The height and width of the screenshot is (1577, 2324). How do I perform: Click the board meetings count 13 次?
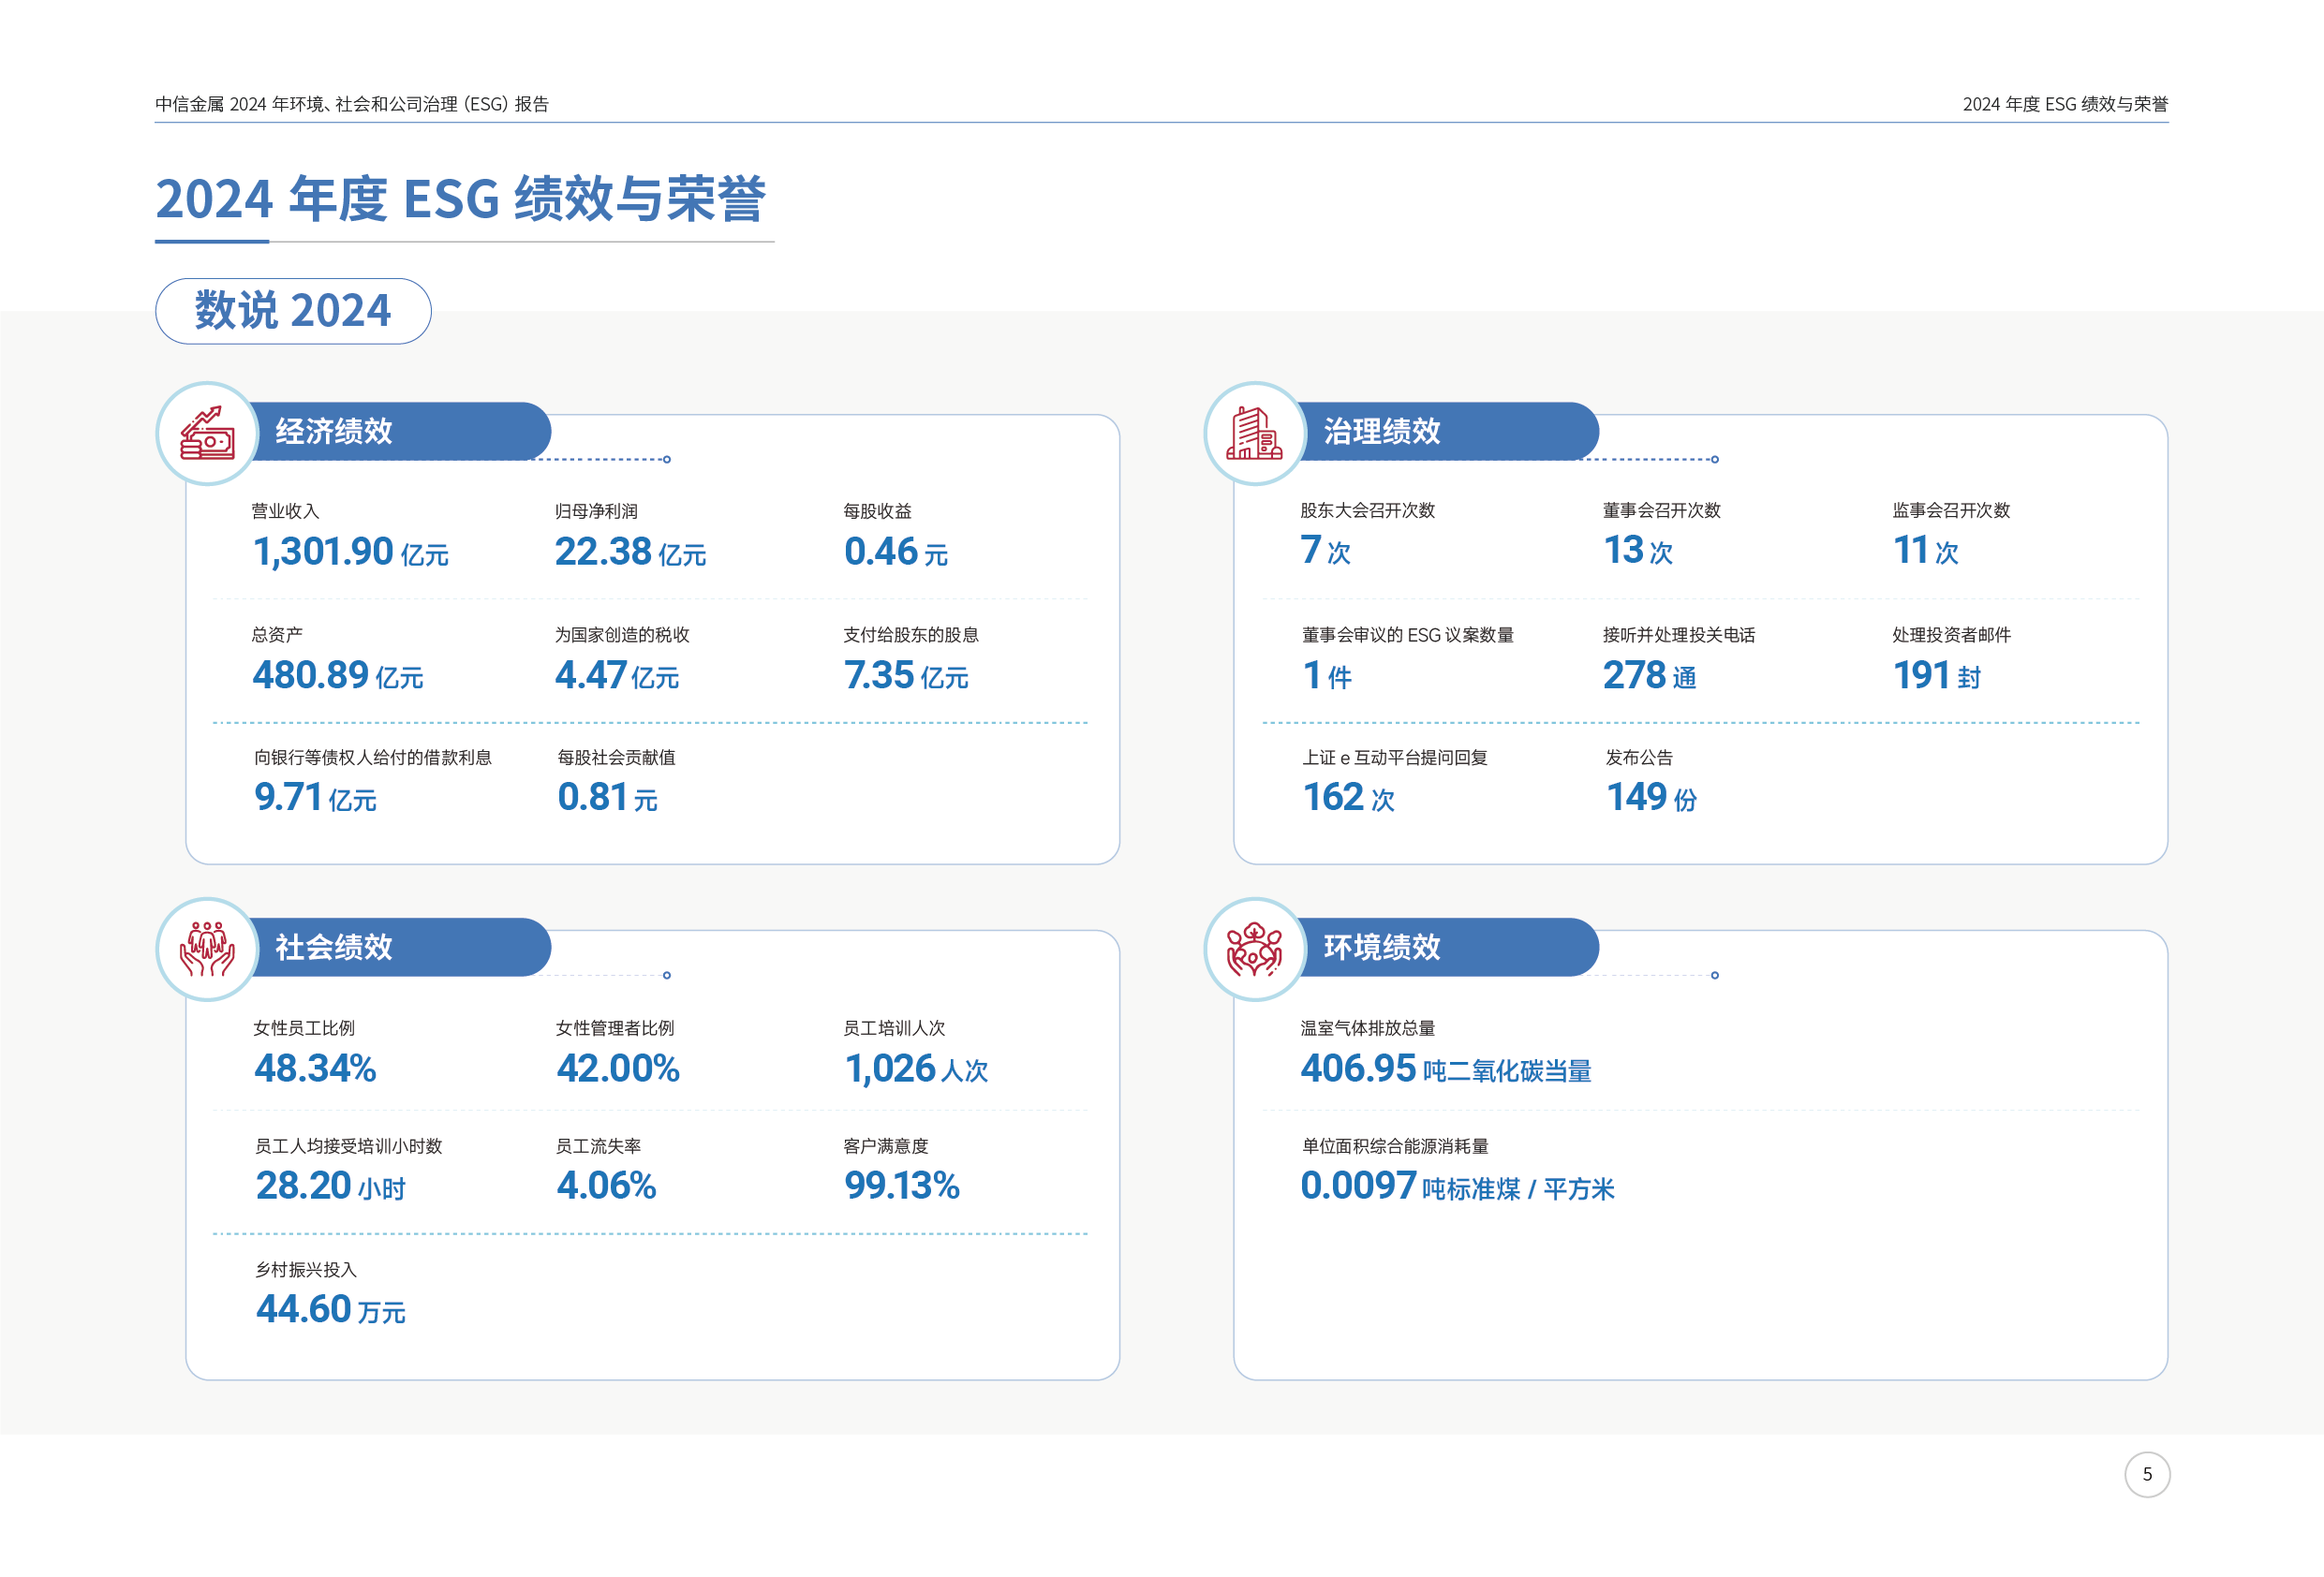pyautogui.click(x=1637, y=550)
